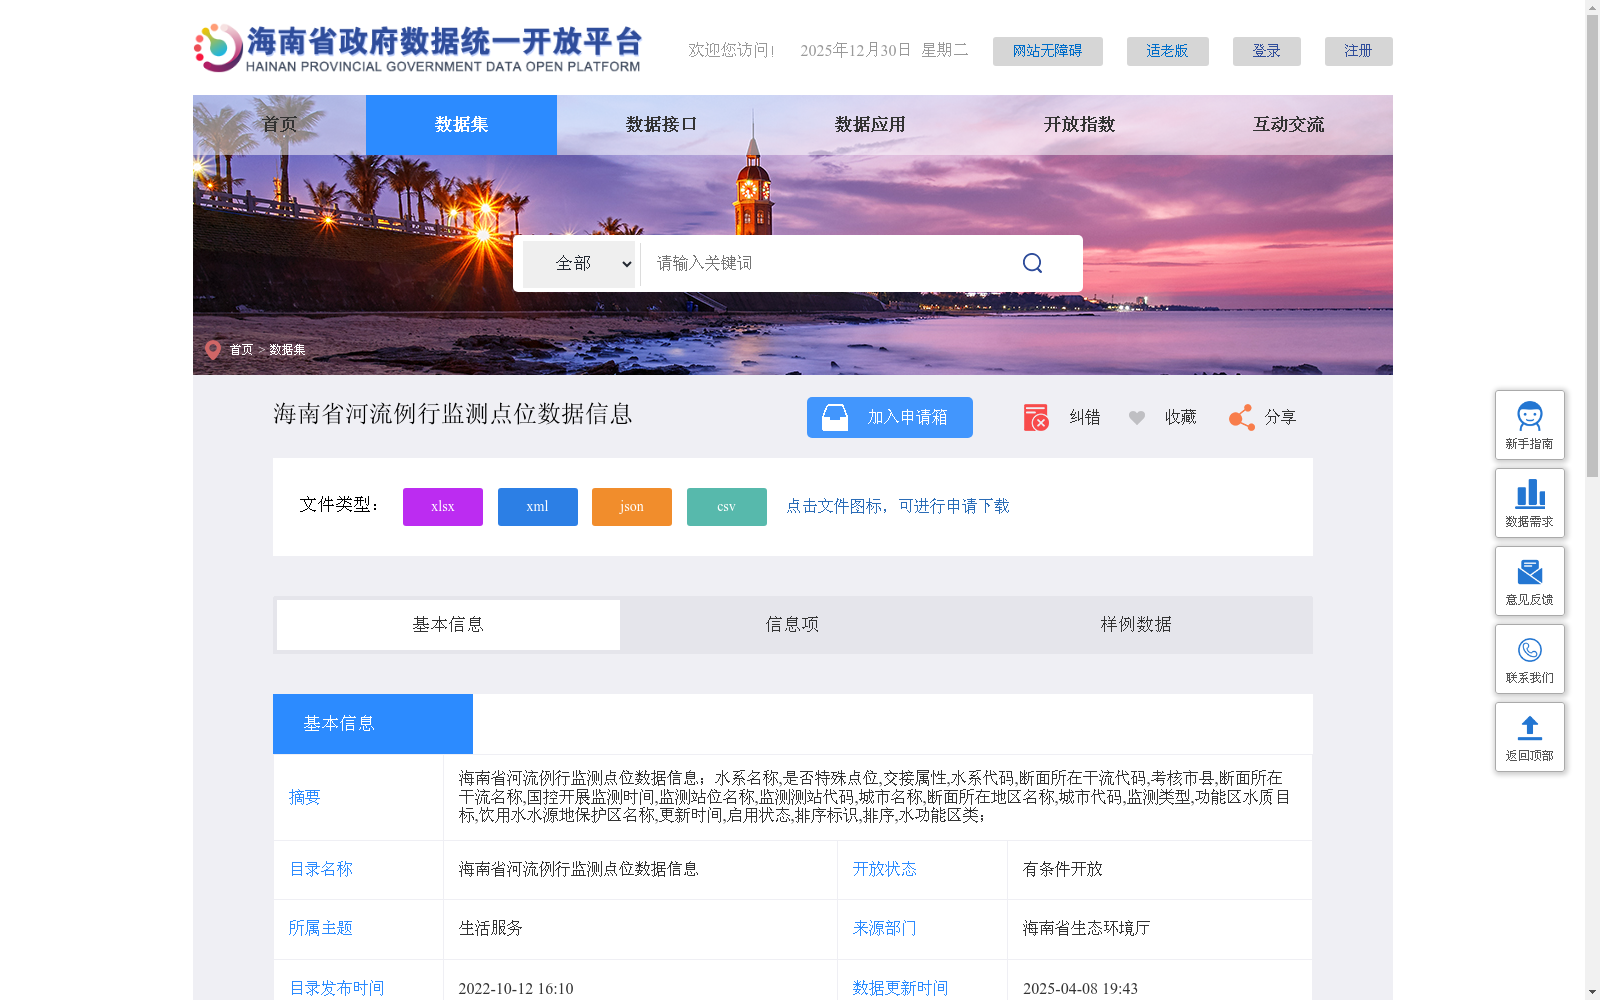Click the 目录名称 row label
This screenshot has width=1600, height=1000.
click(321, 869)
